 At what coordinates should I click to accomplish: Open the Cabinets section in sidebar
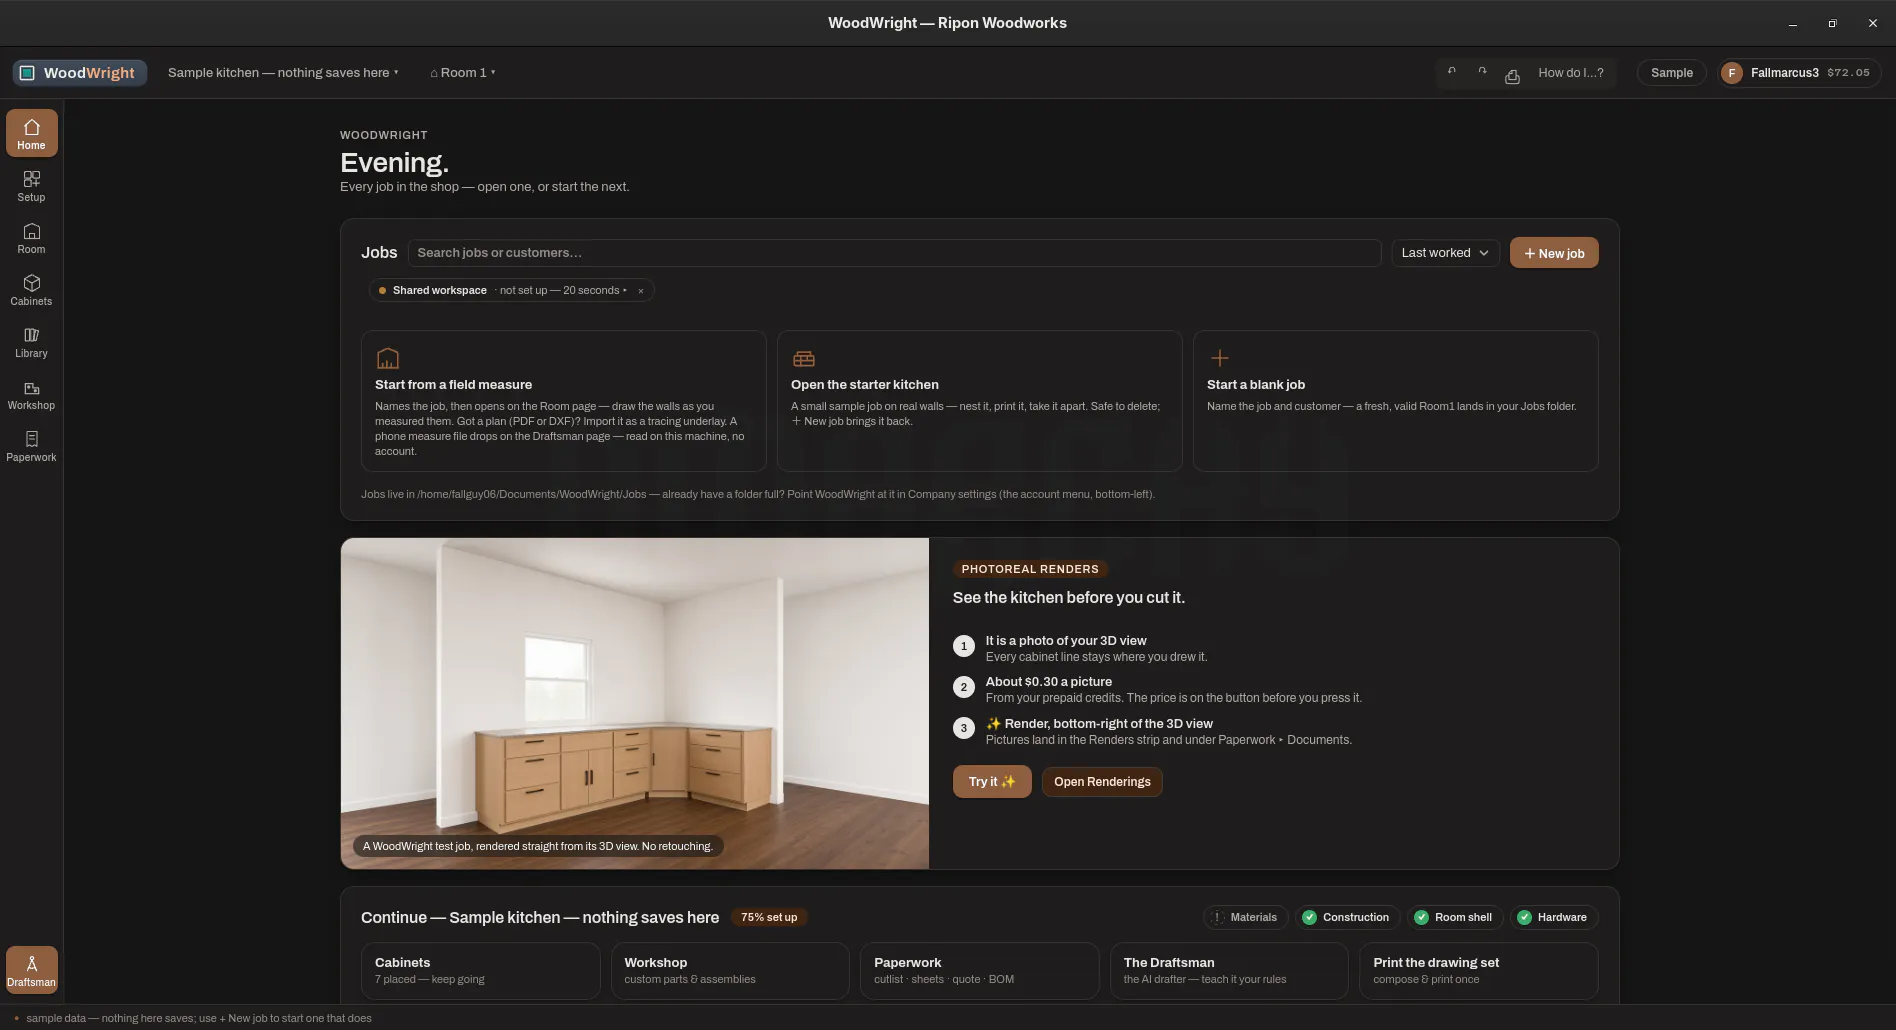[x=31, y=290]
